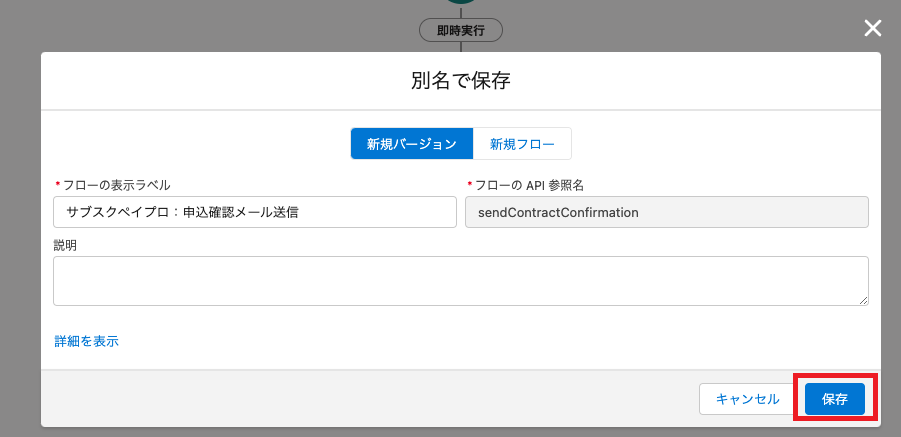Click the フローの表示ラベル field label

(117, 185)
